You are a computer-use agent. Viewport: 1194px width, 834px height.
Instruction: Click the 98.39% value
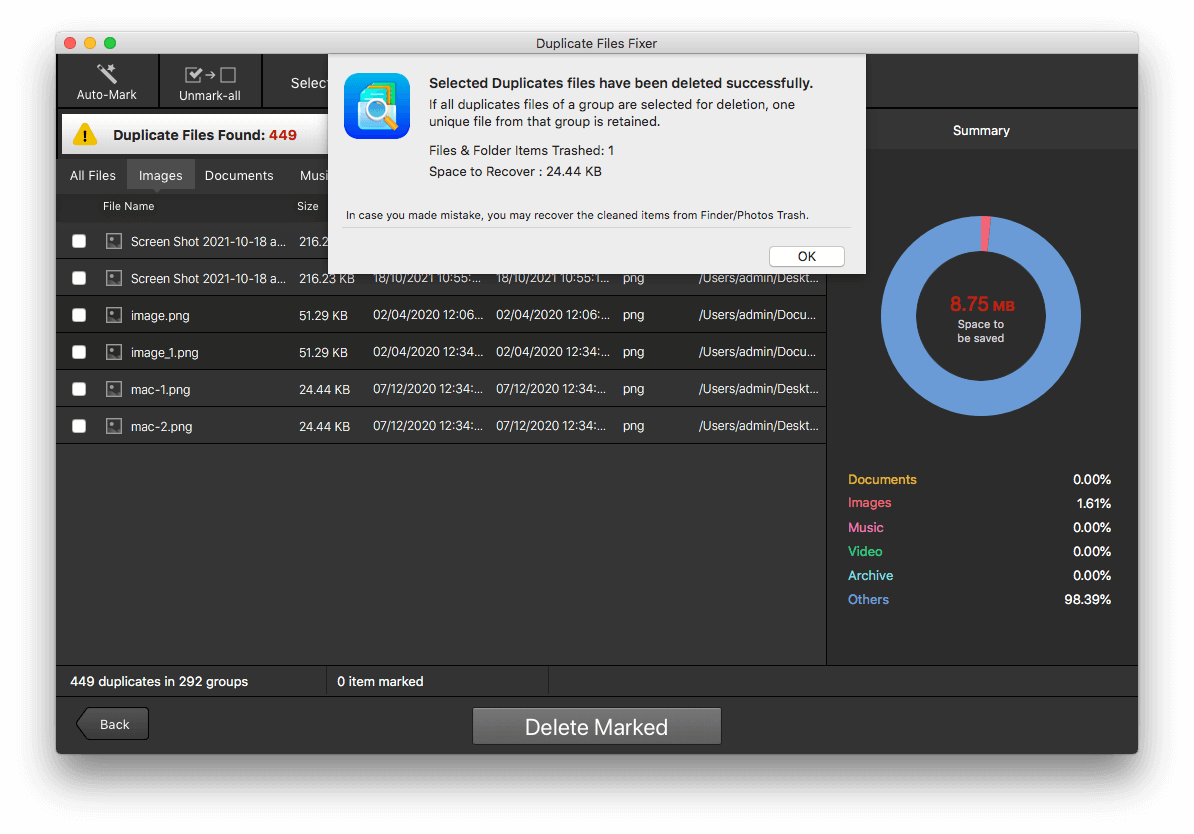point(1087,599)
